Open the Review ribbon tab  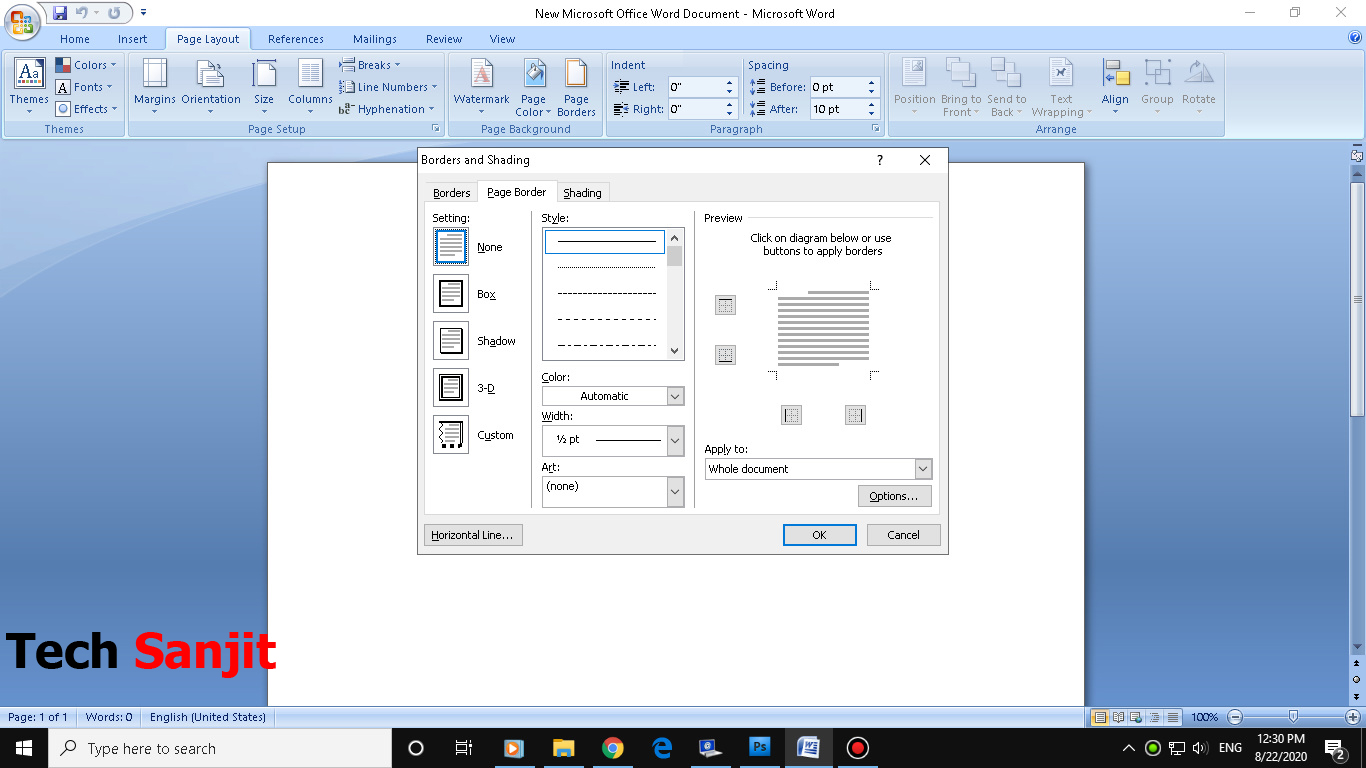444,39
